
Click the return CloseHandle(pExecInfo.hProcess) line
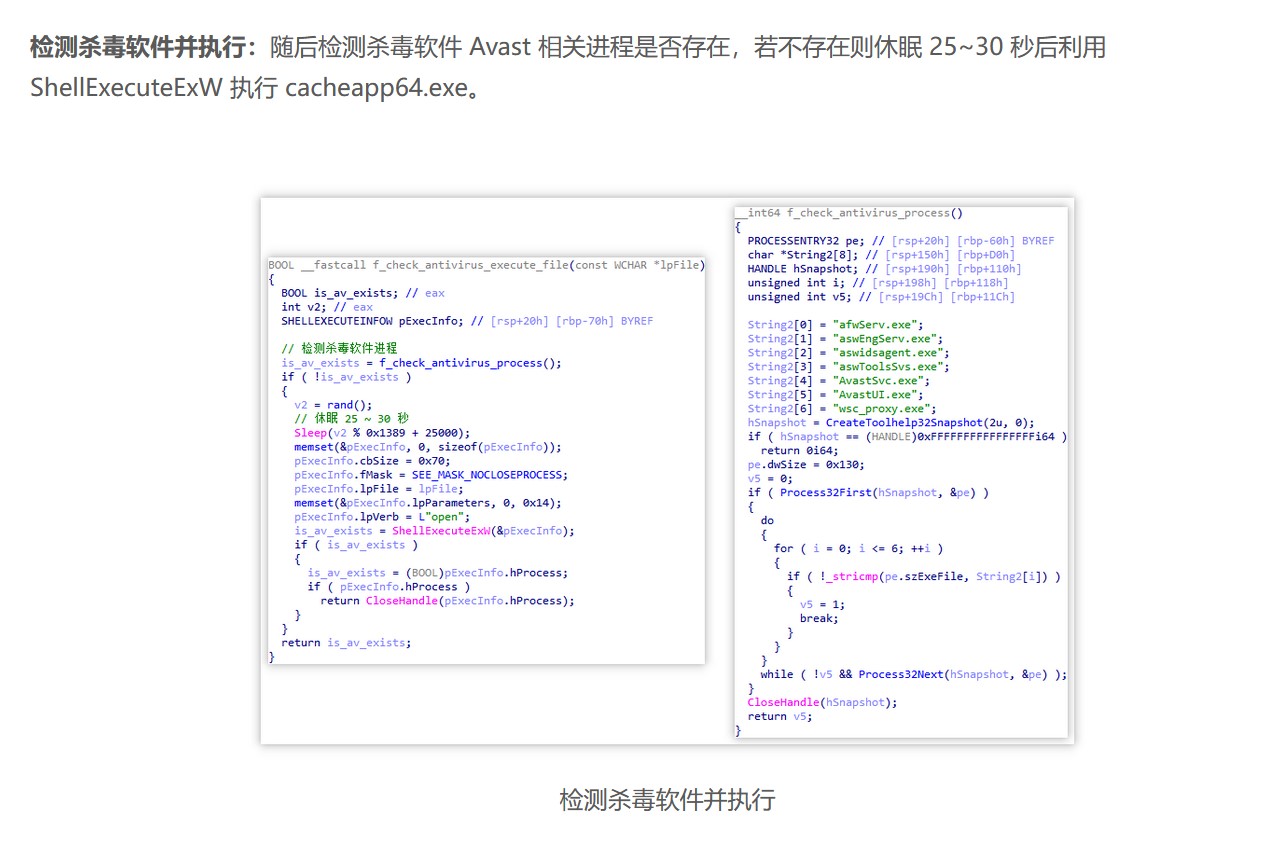coord(448,601)
